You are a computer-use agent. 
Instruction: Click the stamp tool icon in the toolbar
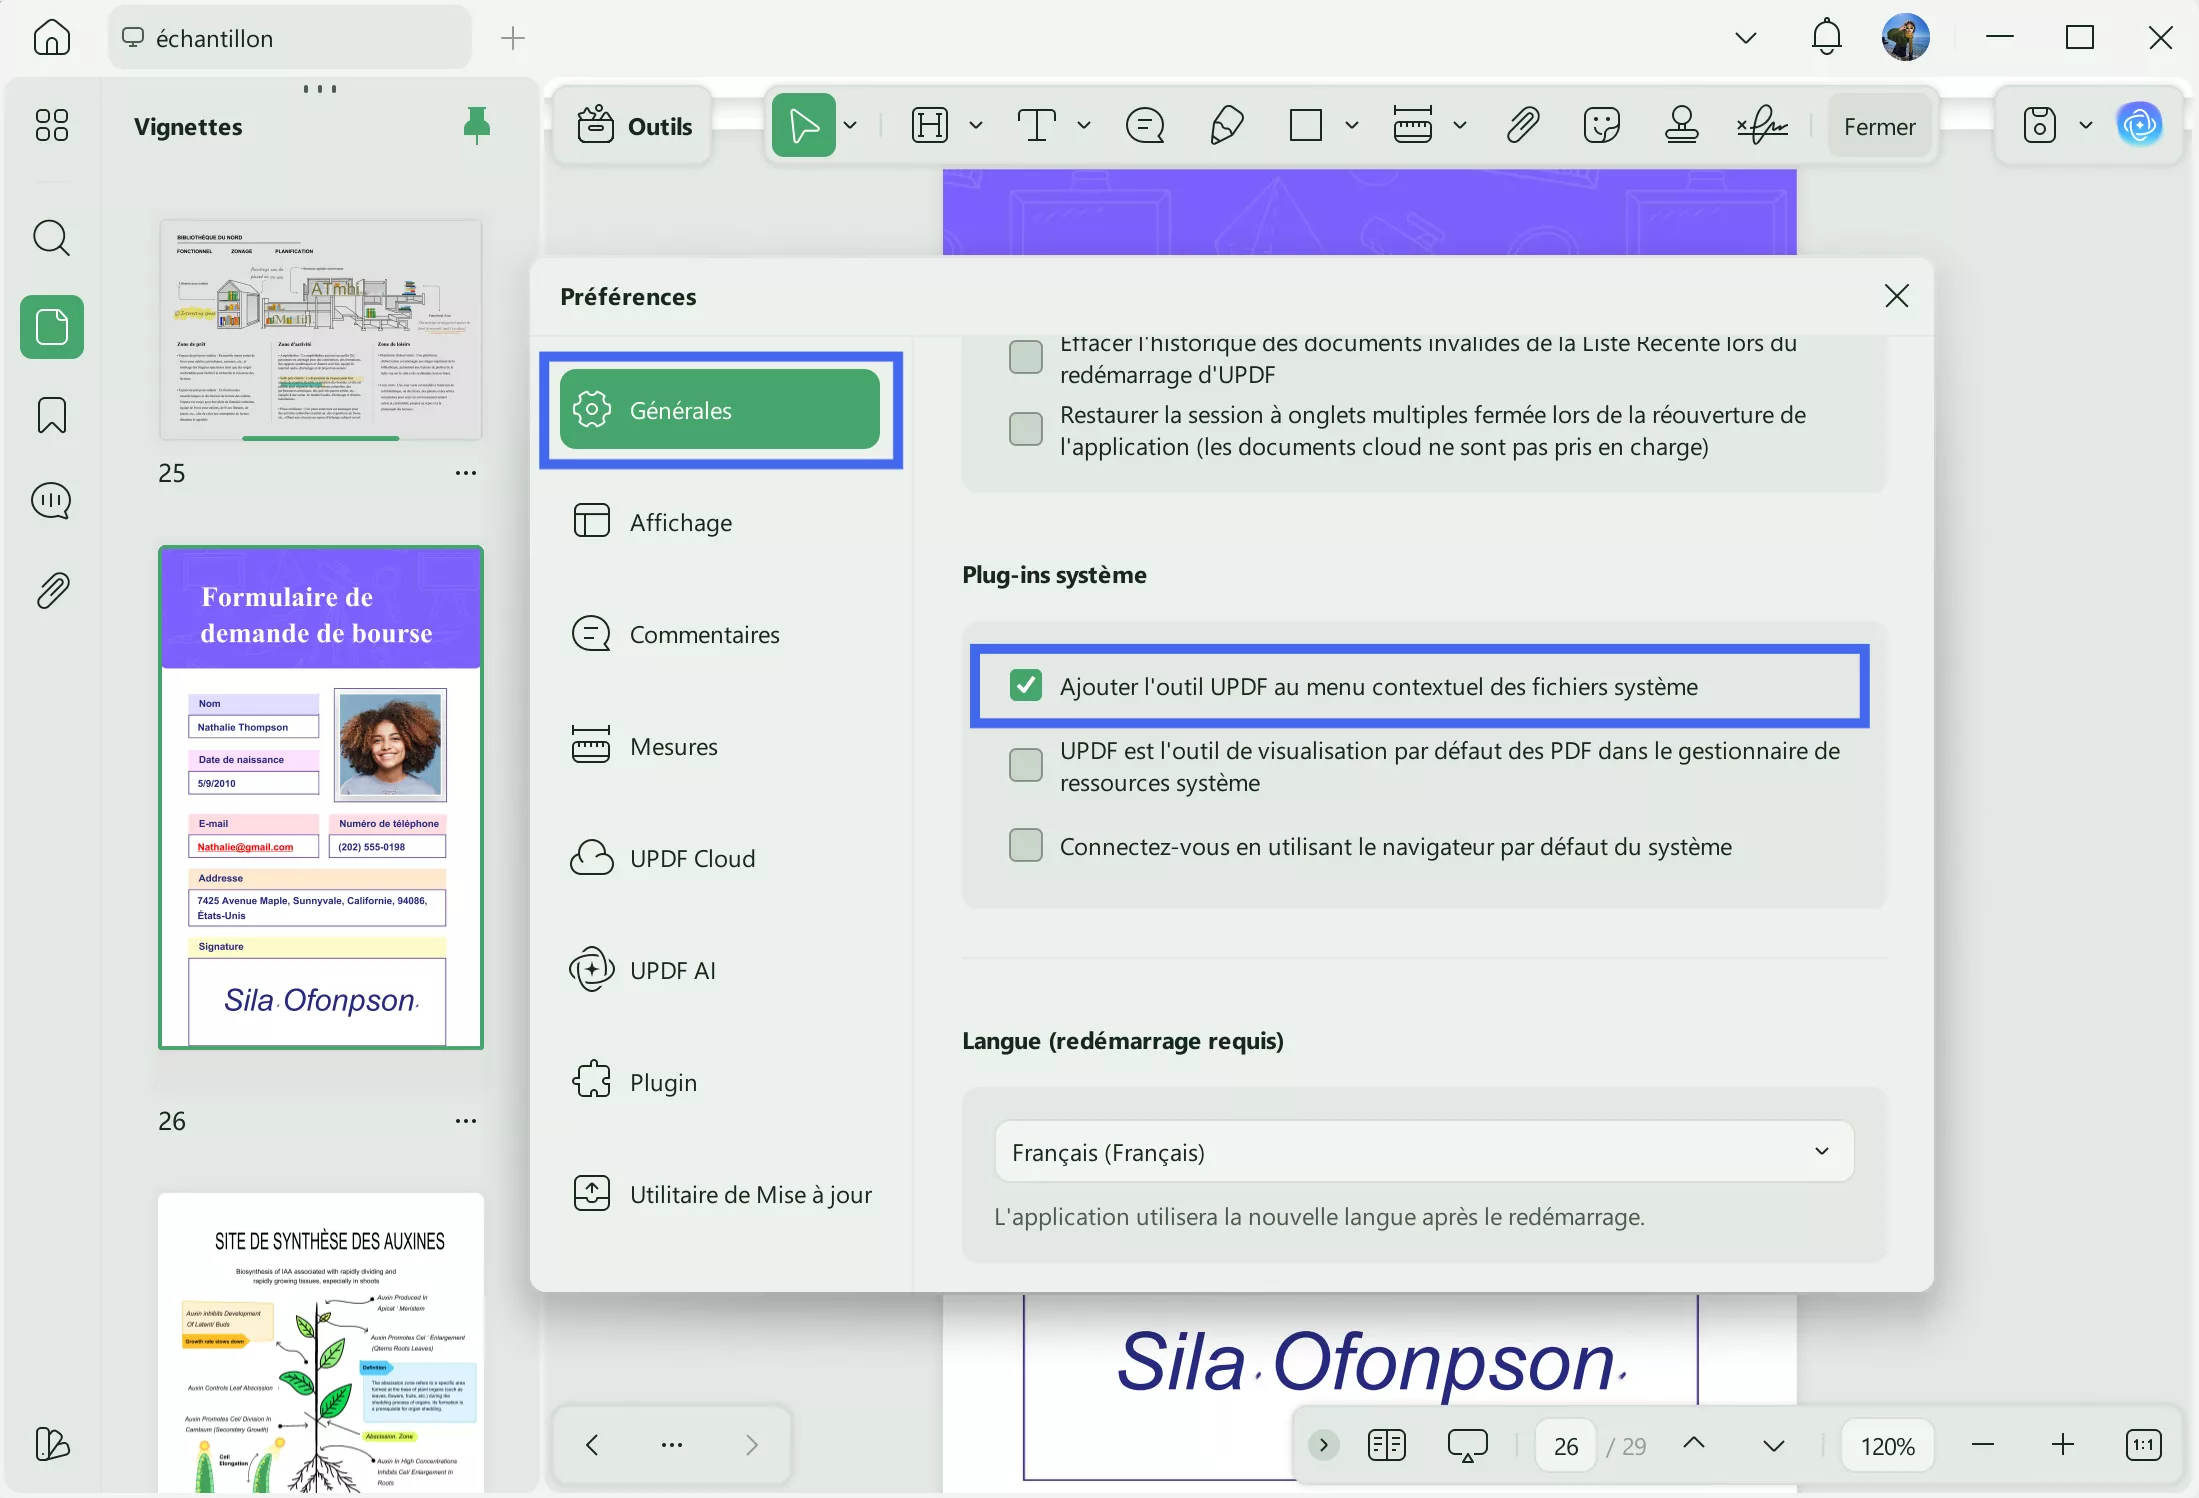1681,126
